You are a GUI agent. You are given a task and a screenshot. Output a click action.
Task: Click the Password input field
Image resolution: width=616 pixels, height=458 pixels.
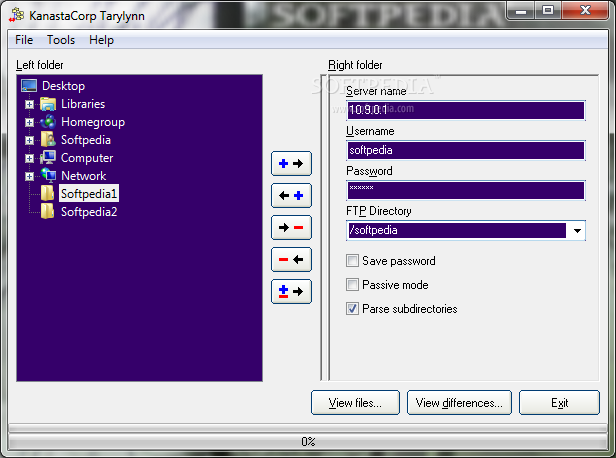click(x=466, y=190)
